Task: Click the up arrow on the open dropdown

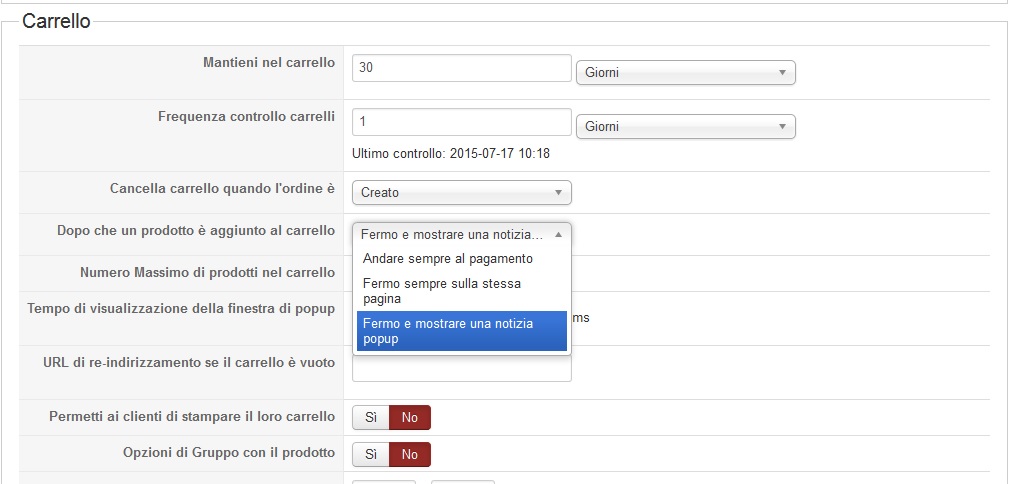Action: 558,235
